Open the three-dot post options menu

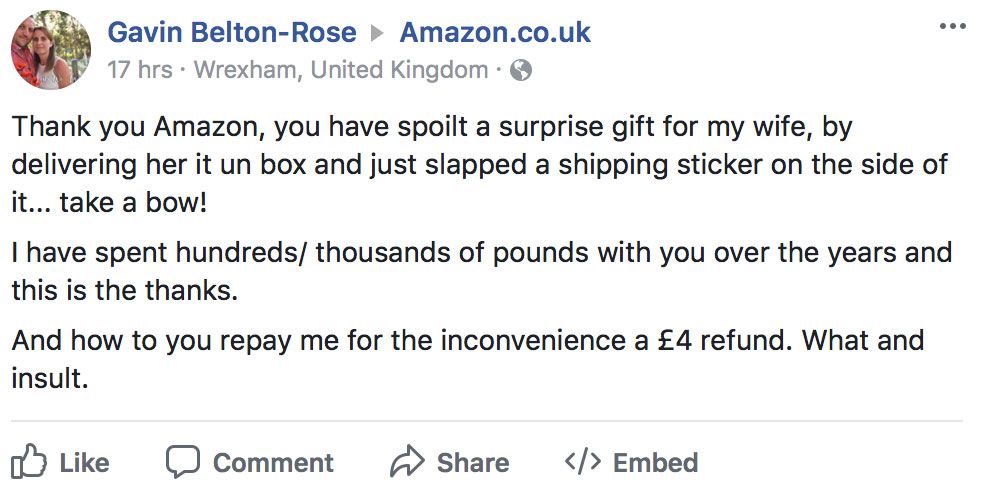pos(953,27)
